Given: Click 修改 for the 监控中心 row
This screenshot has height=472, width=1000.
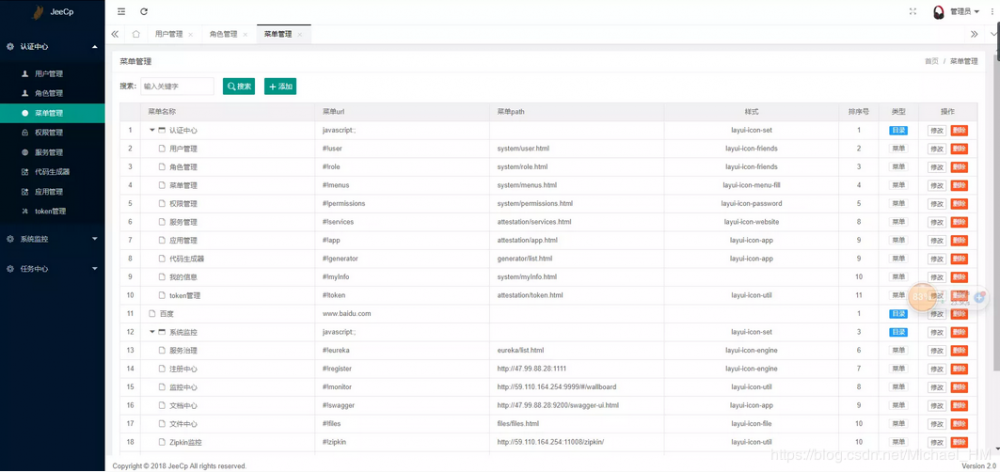Looking at the screenshot, I should [x=936, y=387].
